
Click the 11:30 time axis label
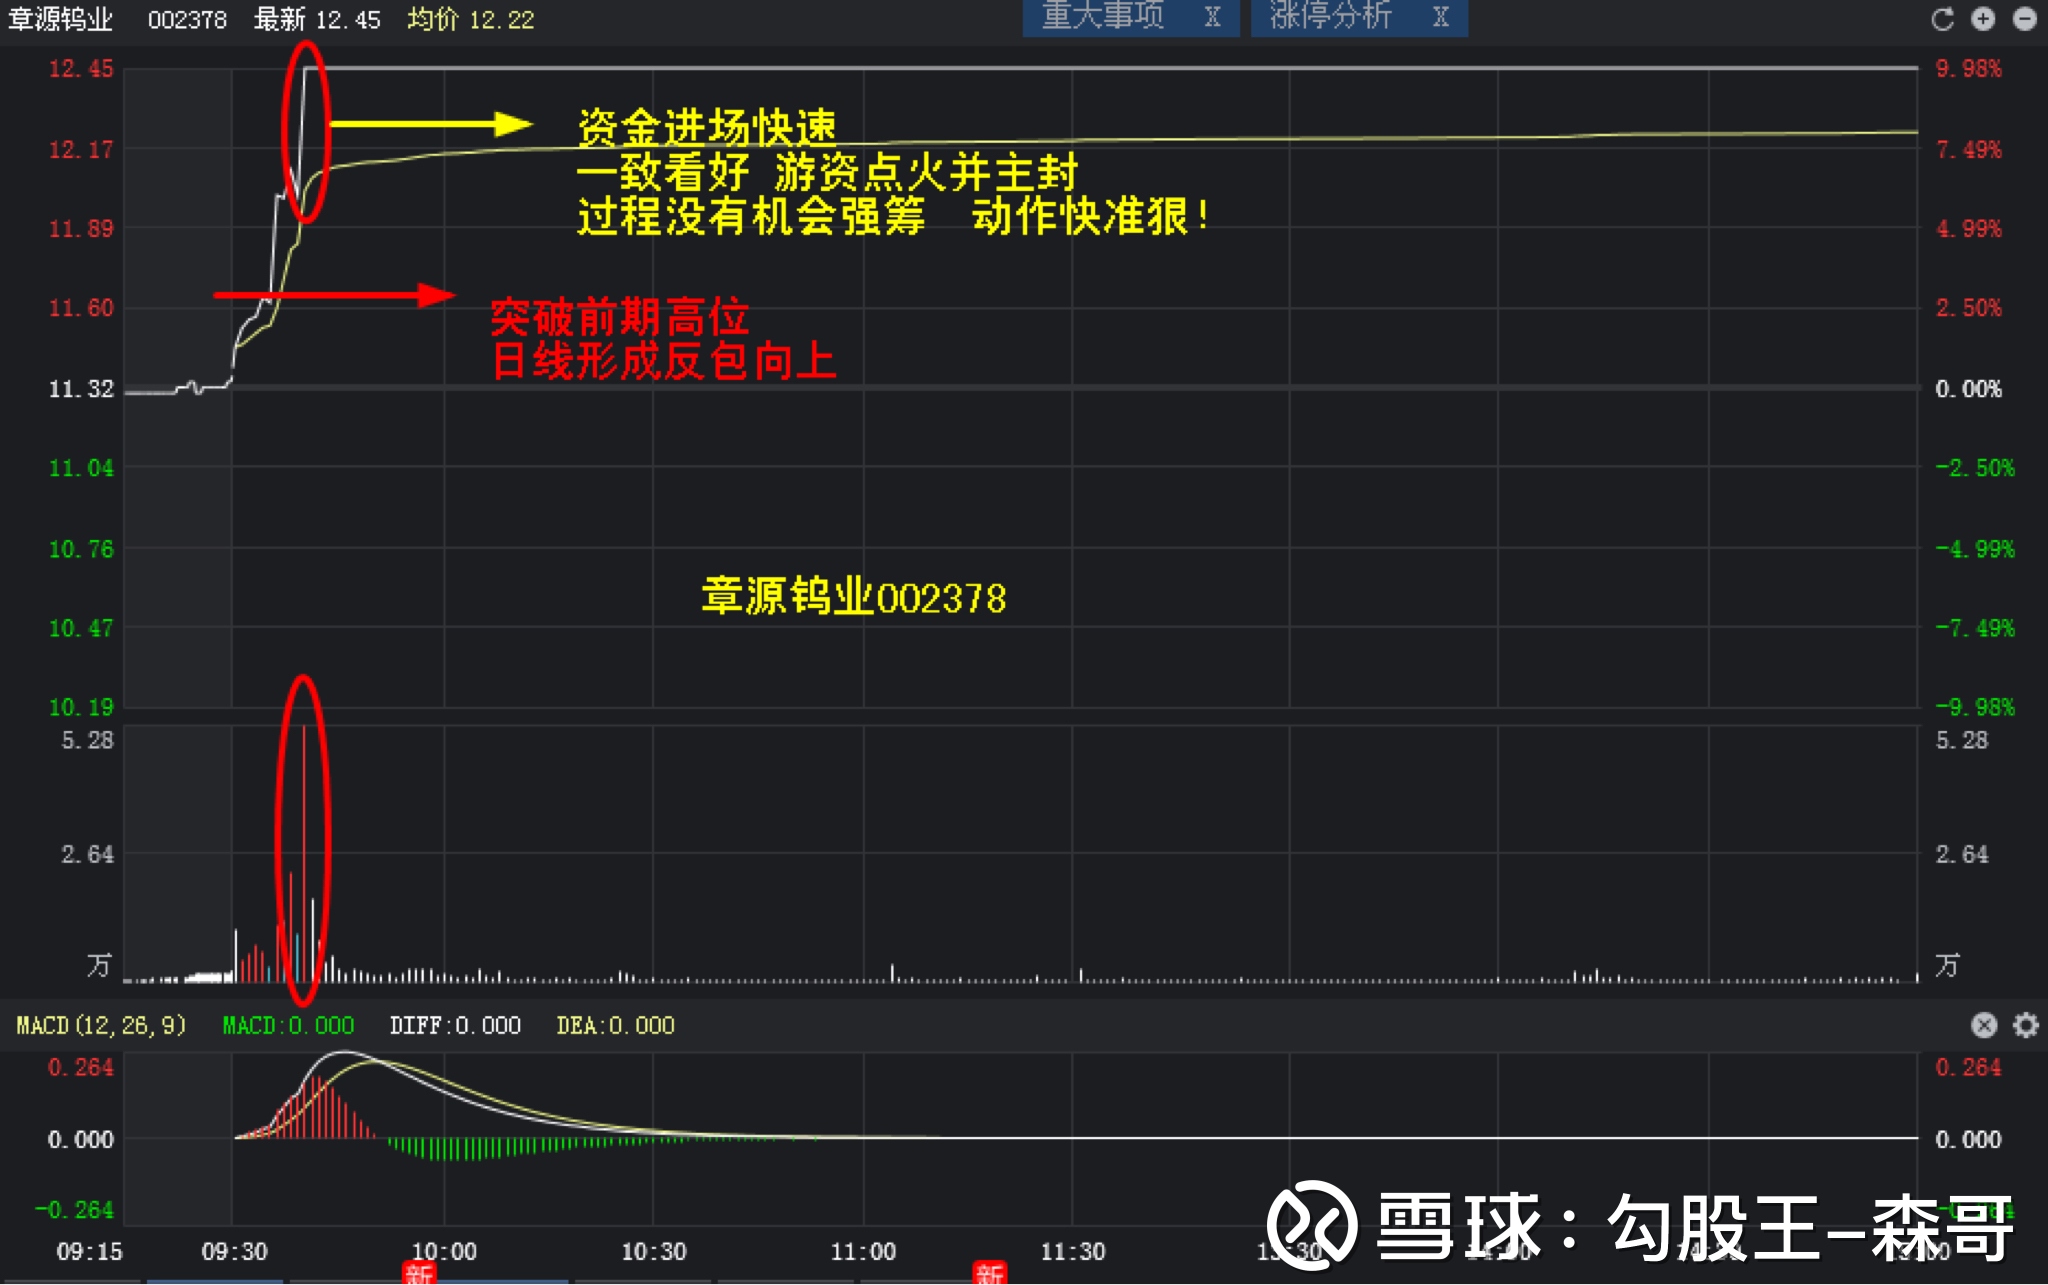[1072, 1251]
